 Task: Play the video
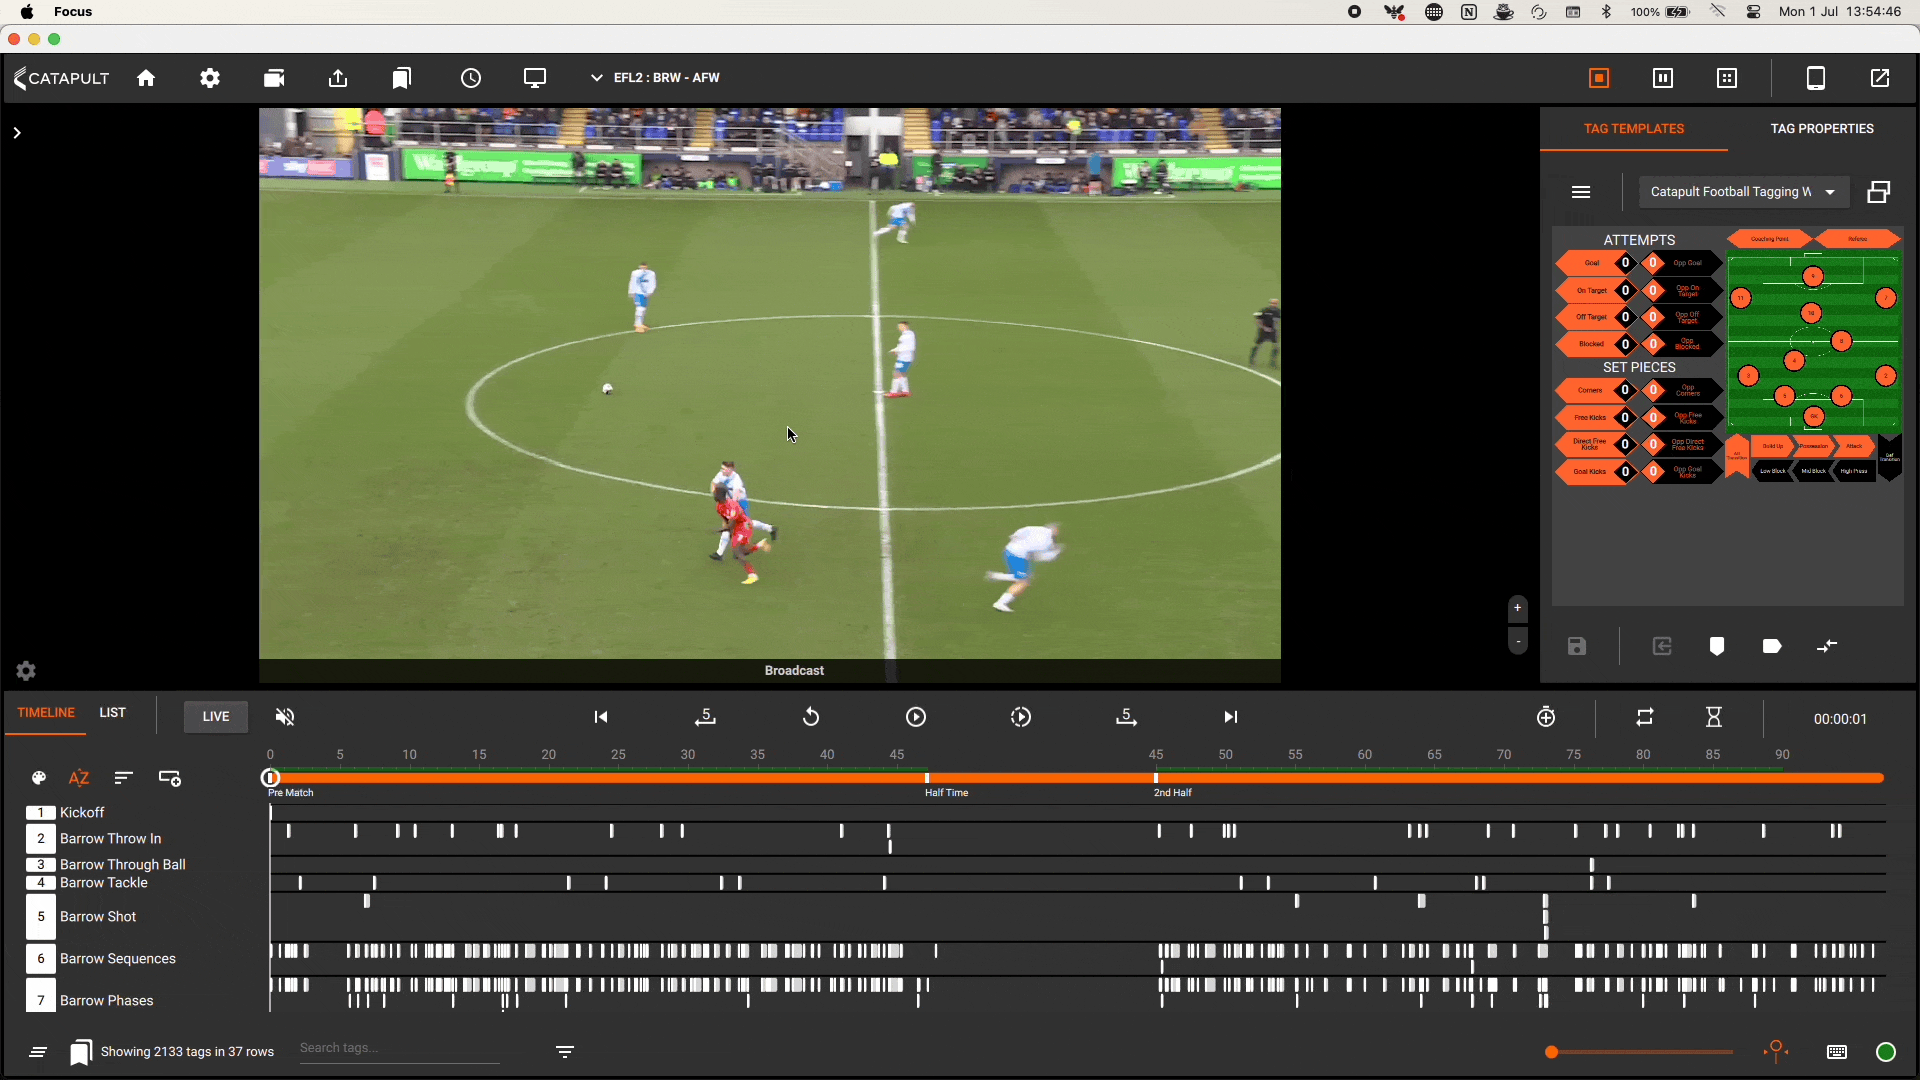(x=916, y=717)
